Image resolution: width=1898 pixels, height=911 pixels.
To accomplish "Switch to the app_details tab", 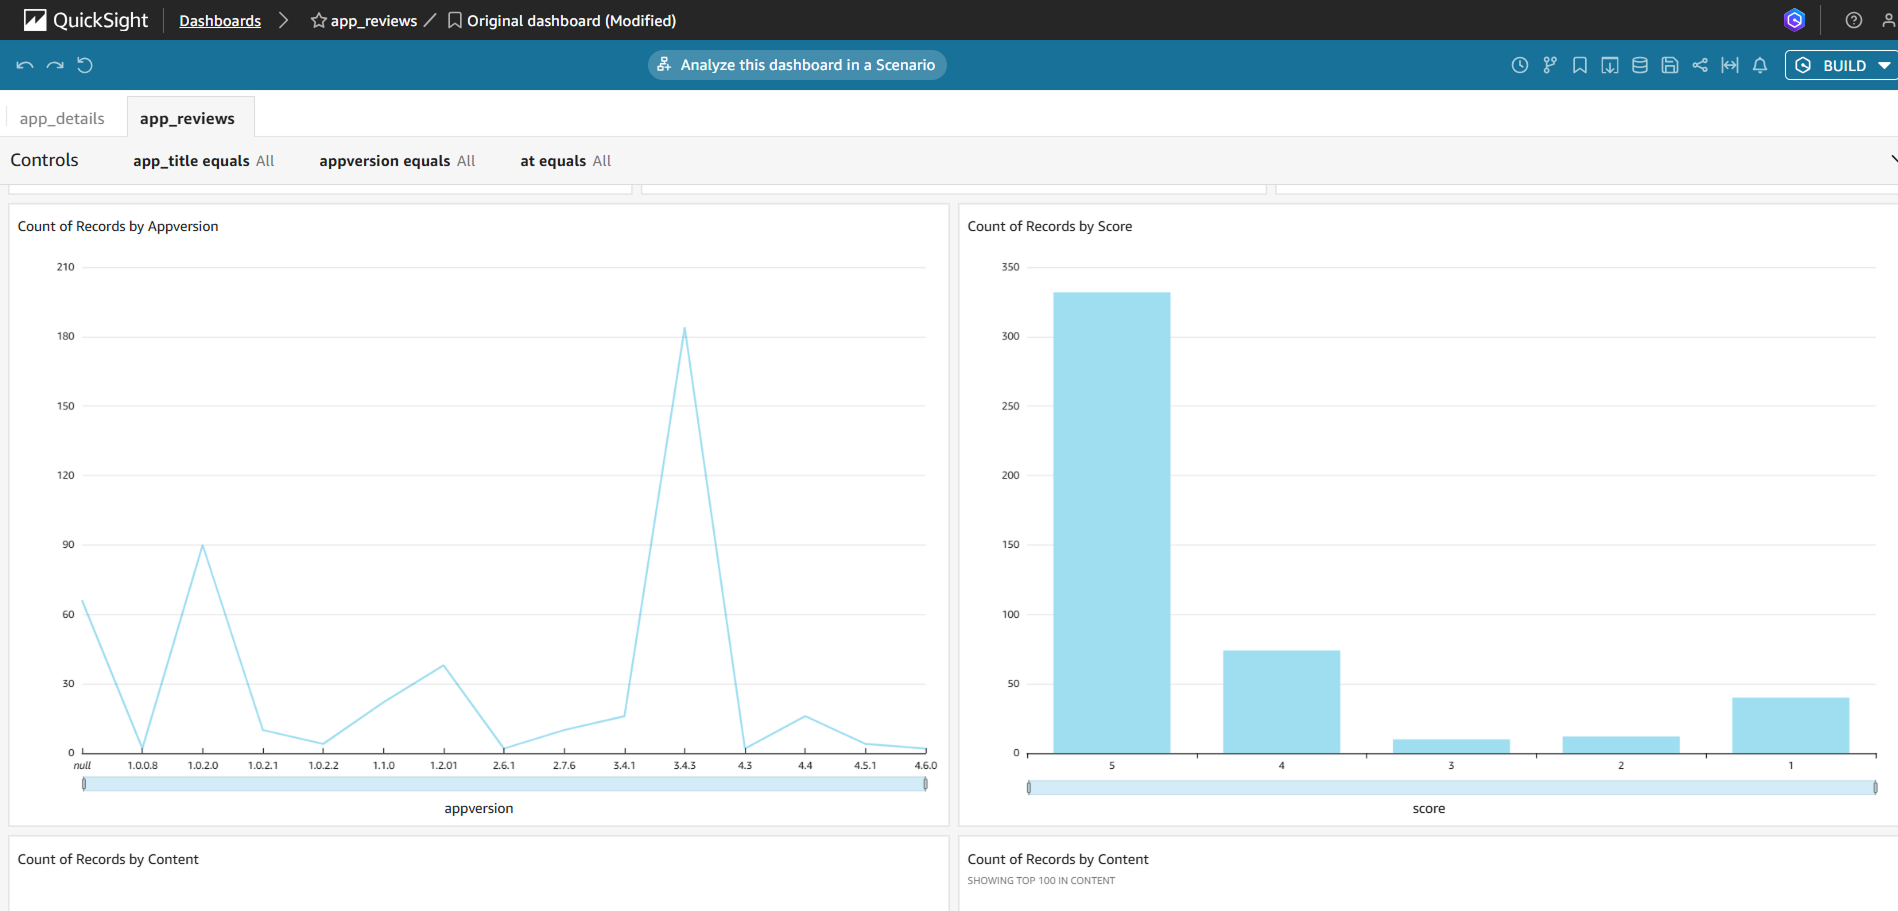I will [62, 118].
